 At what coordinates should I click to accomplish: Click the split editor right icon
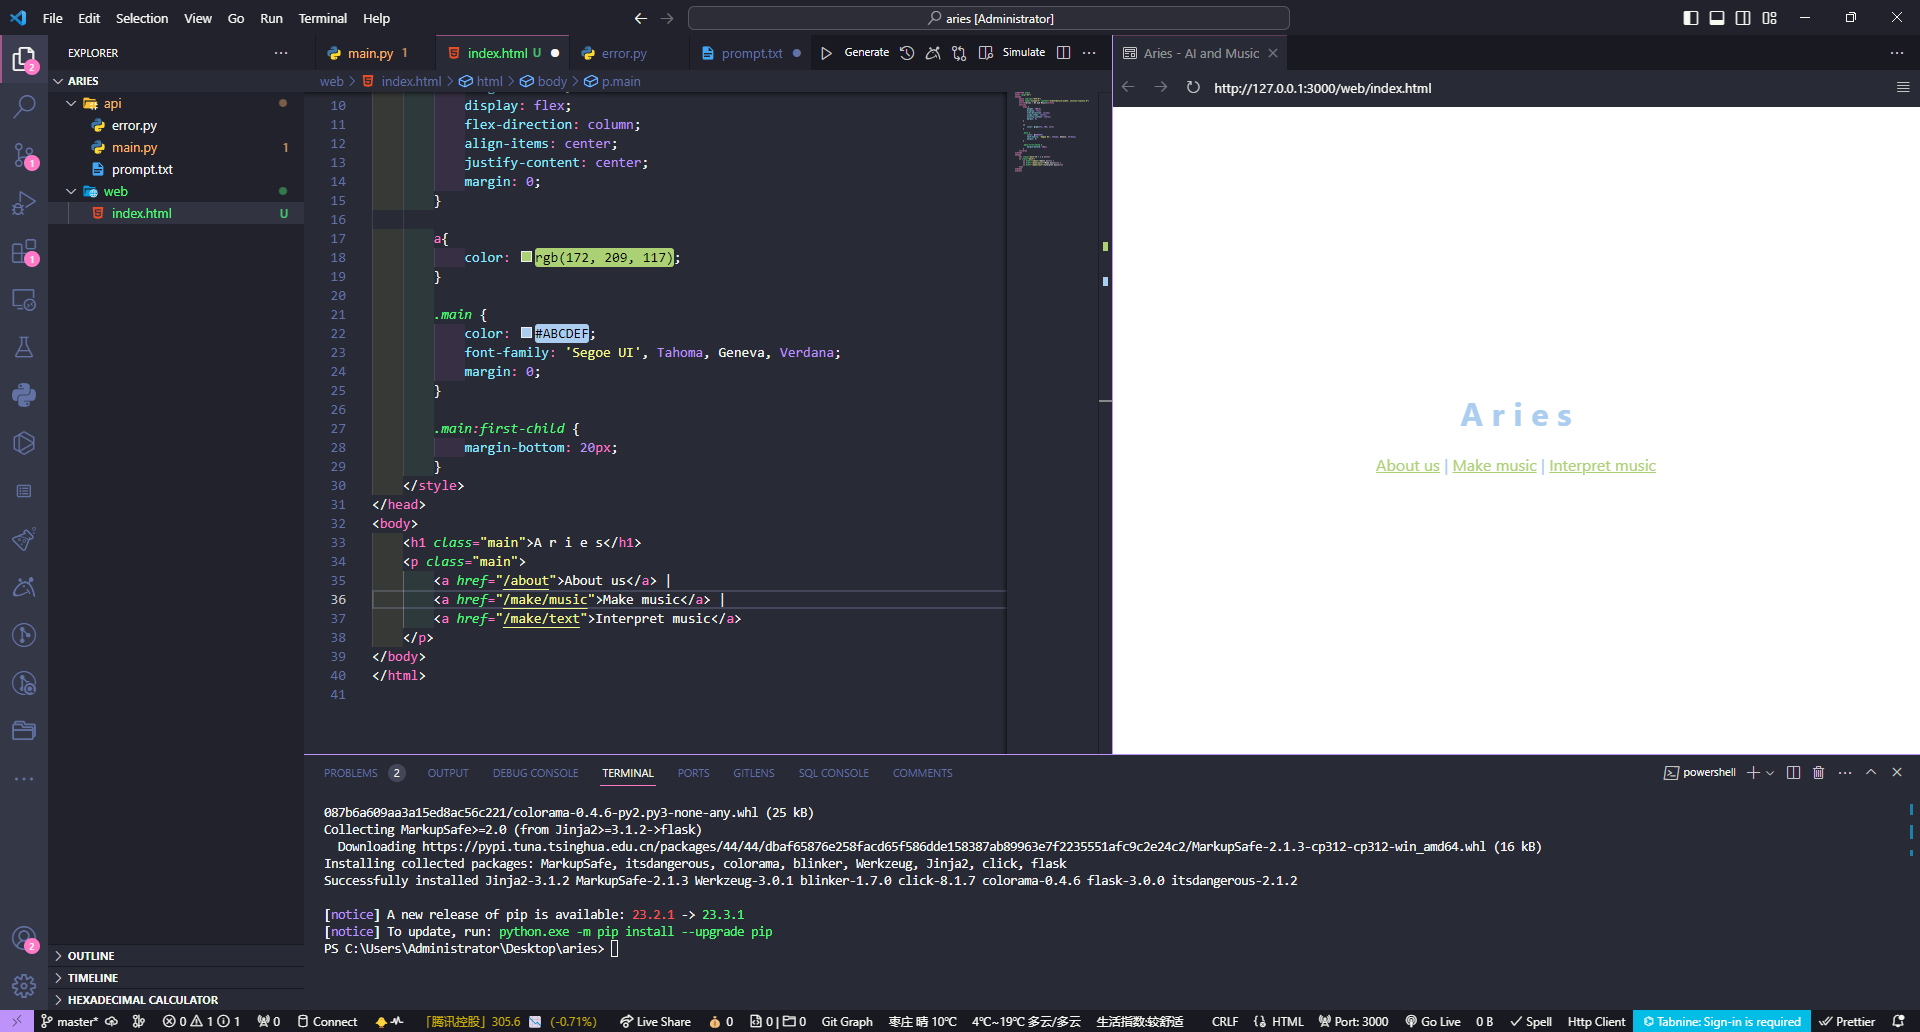pos(1064,53)
